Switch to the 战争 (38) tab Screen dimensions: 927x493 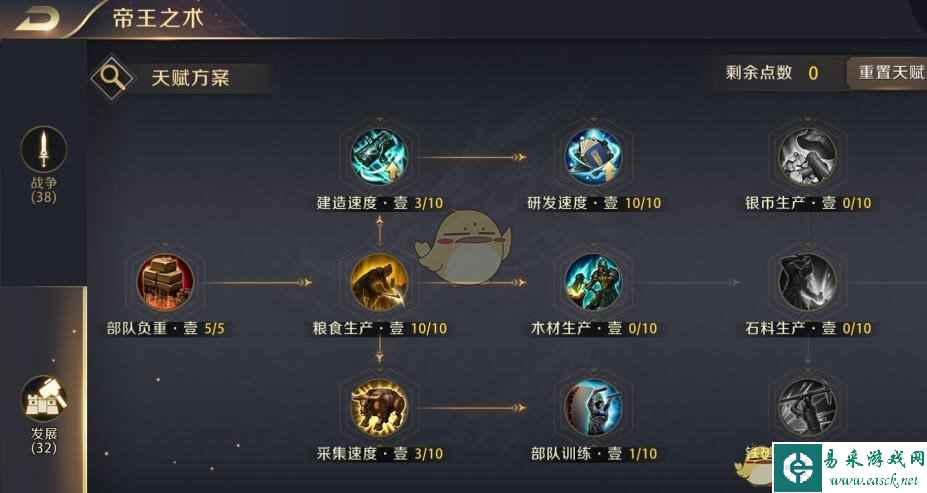point(44,165)
